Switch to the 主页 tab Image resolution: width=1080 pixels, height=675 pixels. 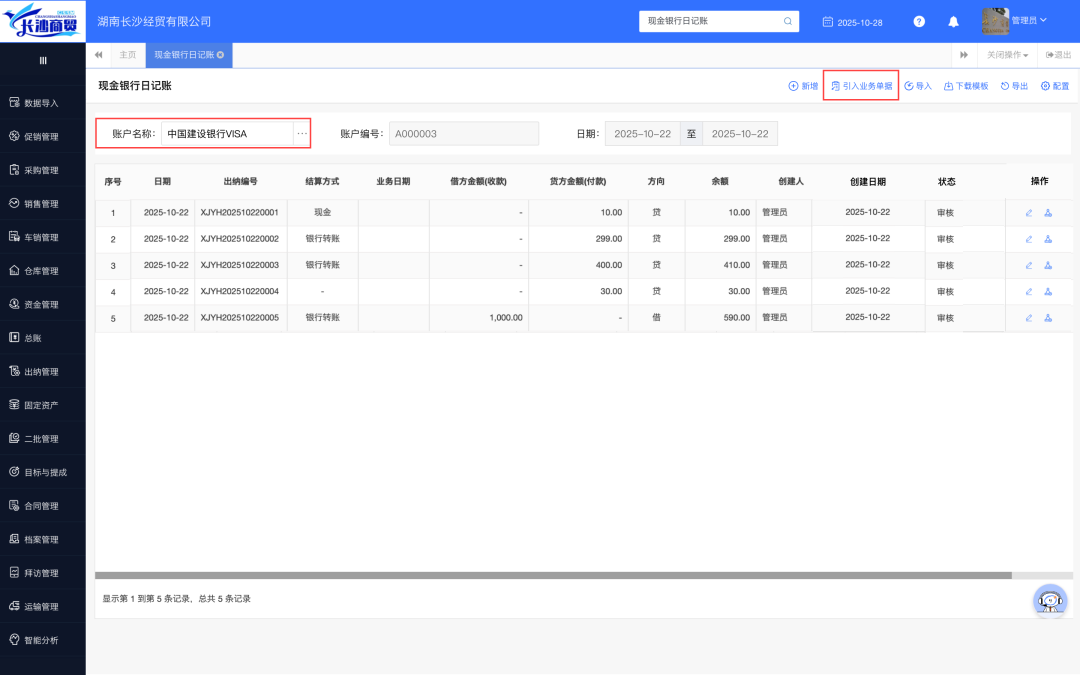pos(128,55)
